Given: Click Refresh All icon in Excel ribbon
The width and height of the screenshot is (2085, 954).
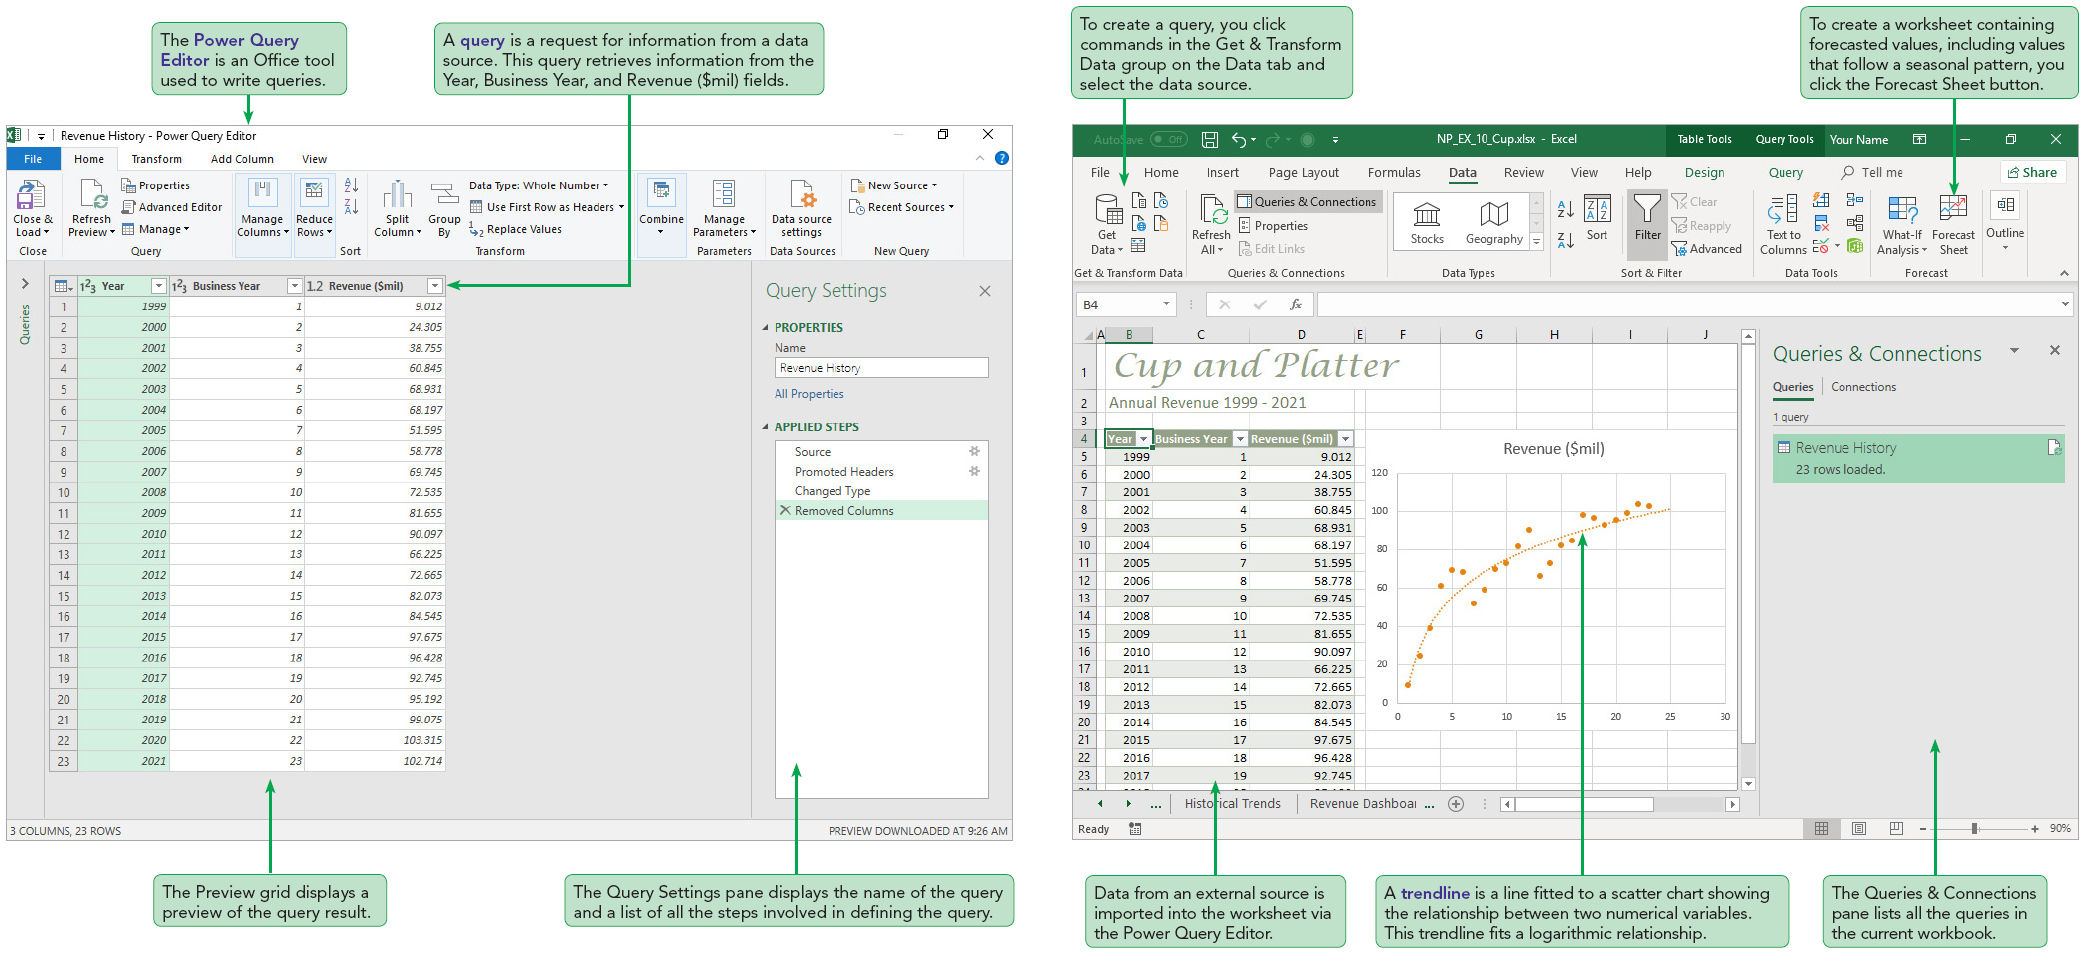Looking at the screenshot, I should (1212, 211).
